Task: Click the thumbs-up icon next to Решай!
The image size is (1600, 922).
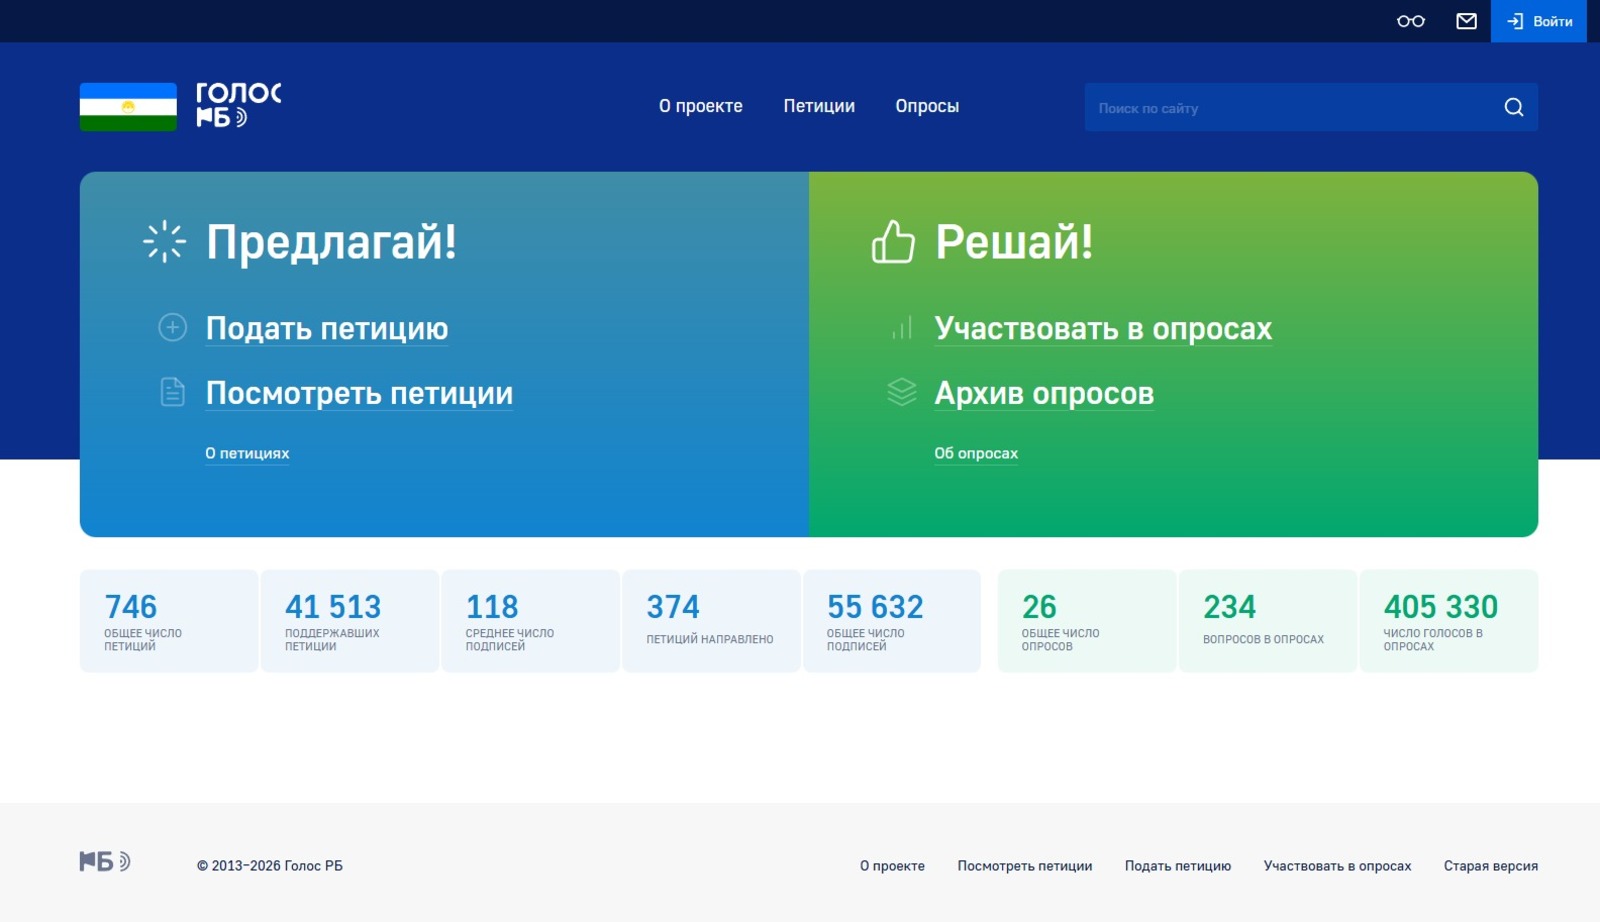Action: click(x=892, y=242)
